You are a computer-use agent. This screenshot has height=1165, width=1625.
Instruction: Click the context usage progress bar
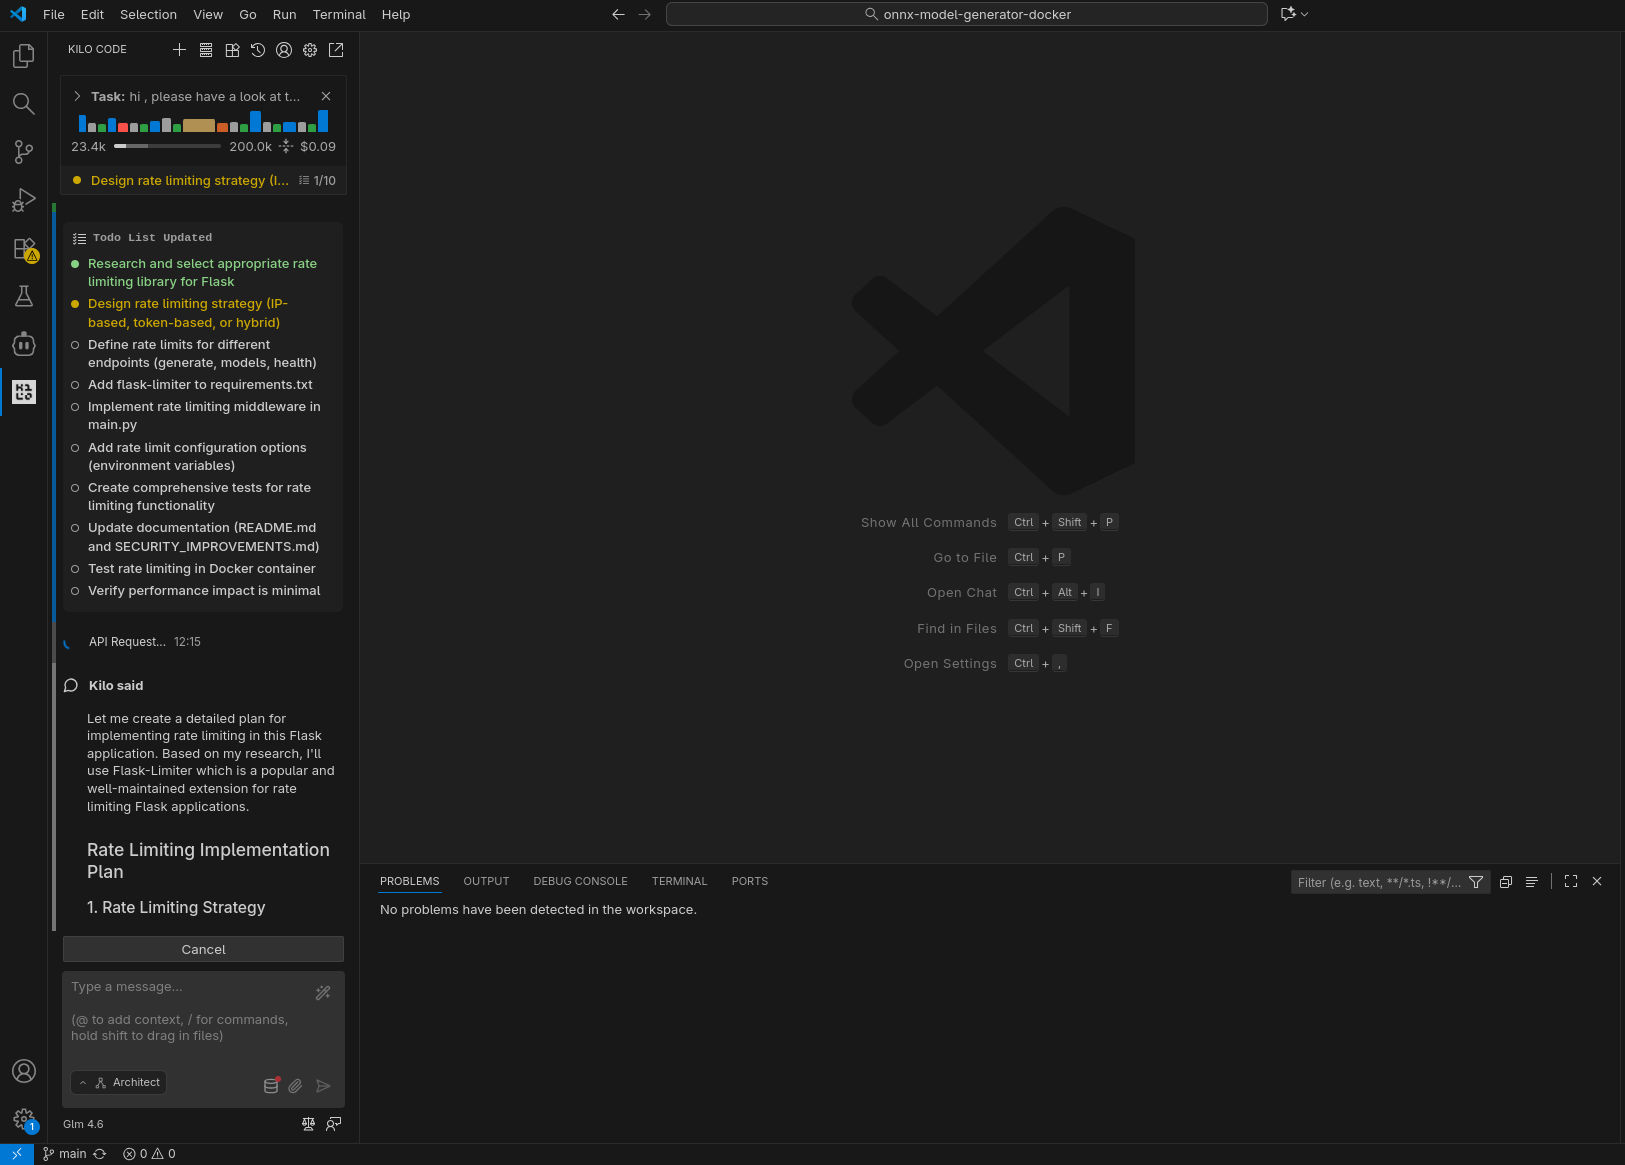click(167, 146)
